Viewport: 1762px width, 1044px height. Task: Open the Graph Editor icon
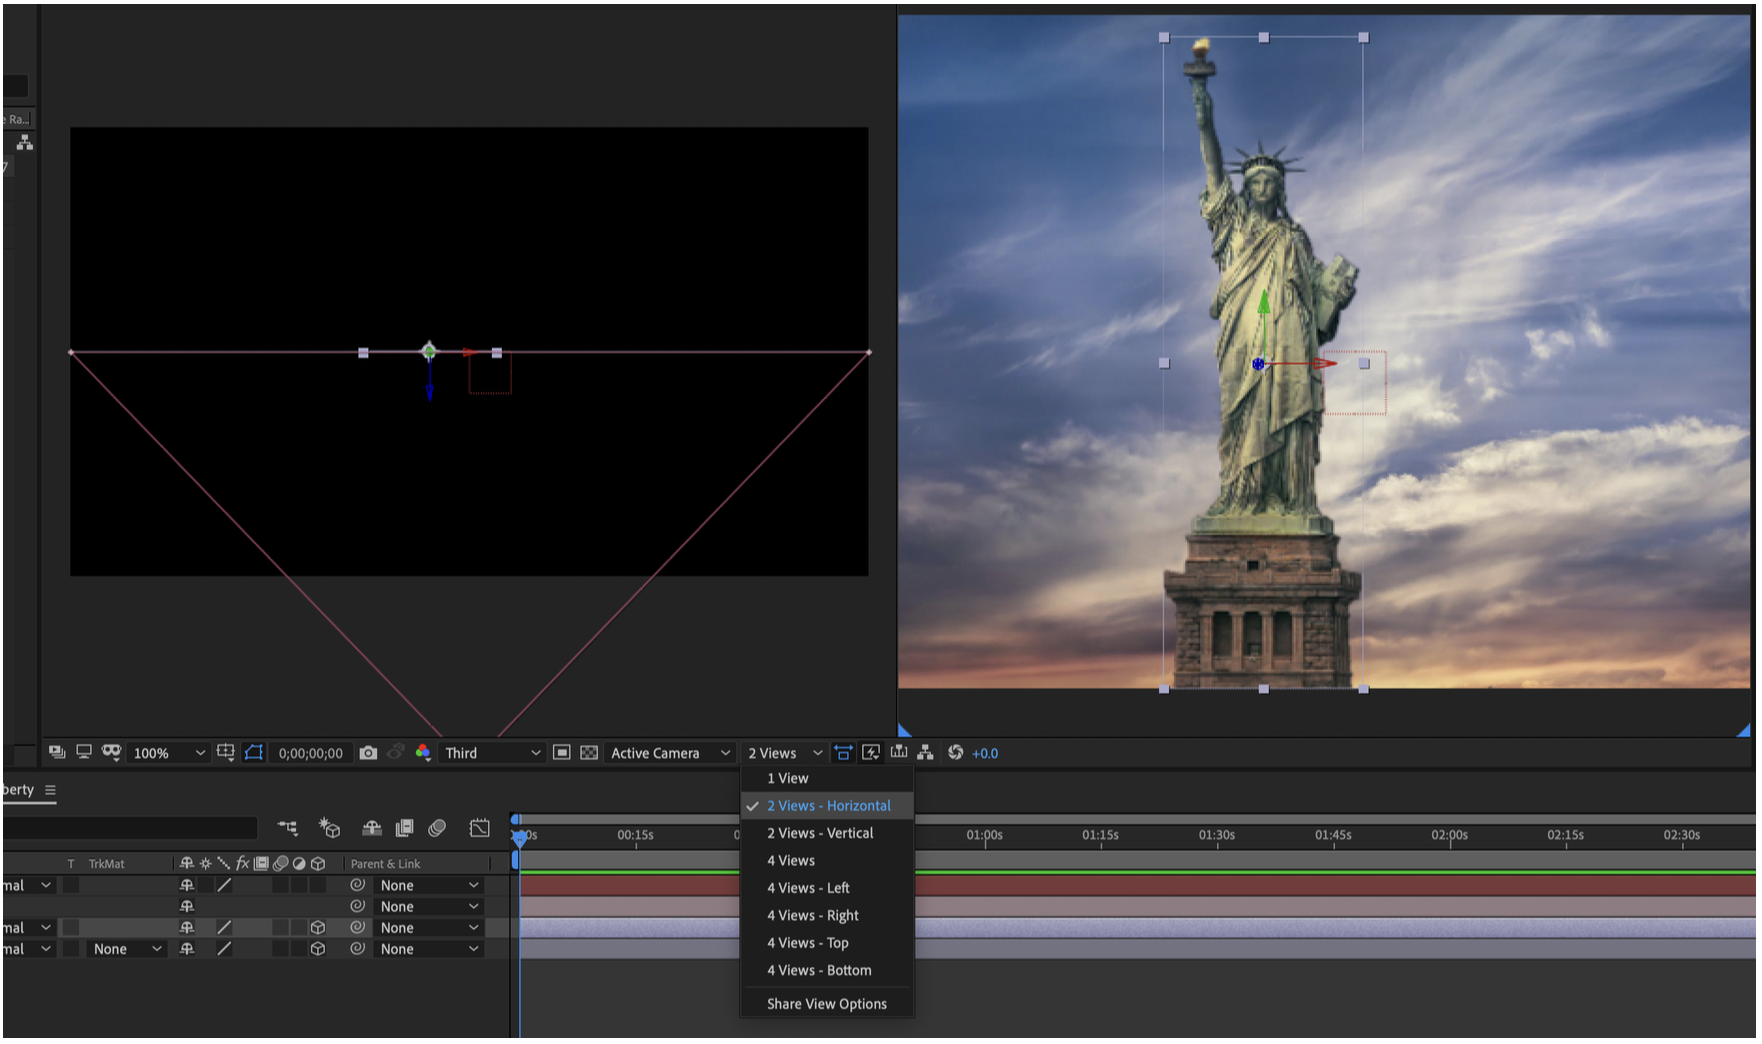coord(480,828)
